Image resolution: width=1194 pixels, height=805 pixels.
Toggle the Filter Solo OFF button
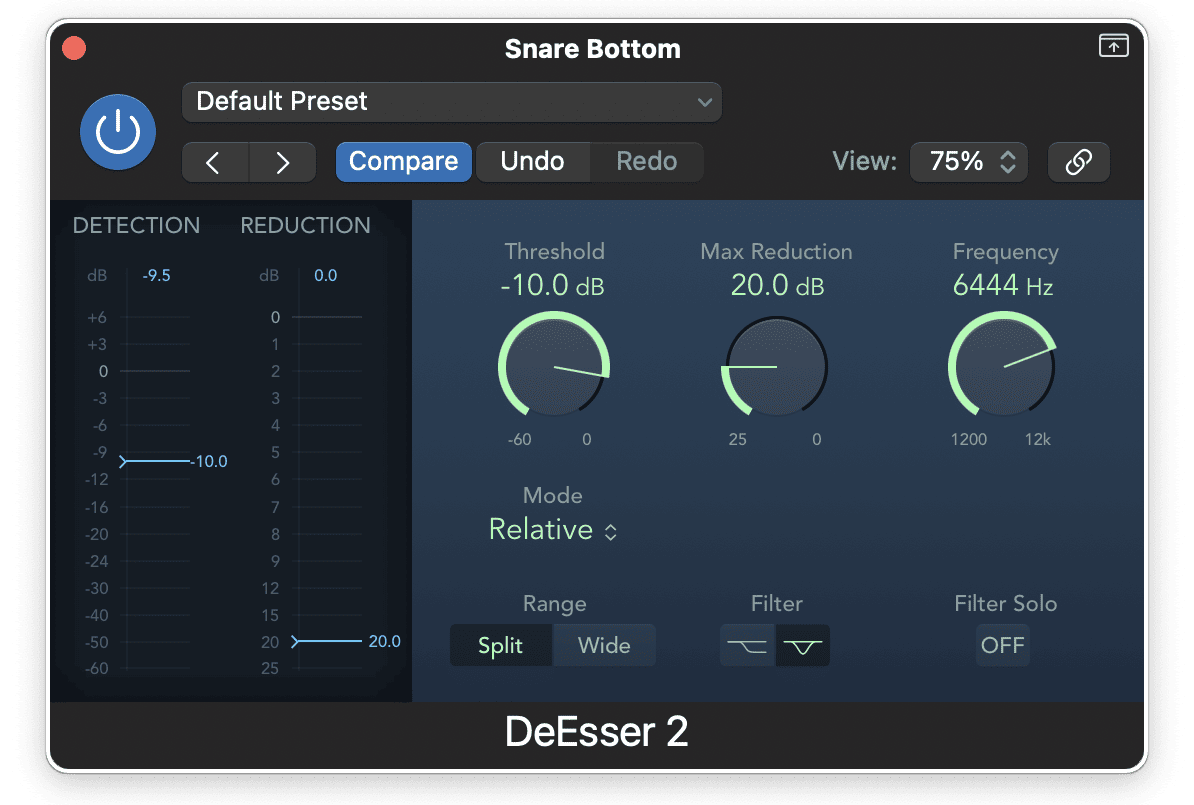(1002, 646)
